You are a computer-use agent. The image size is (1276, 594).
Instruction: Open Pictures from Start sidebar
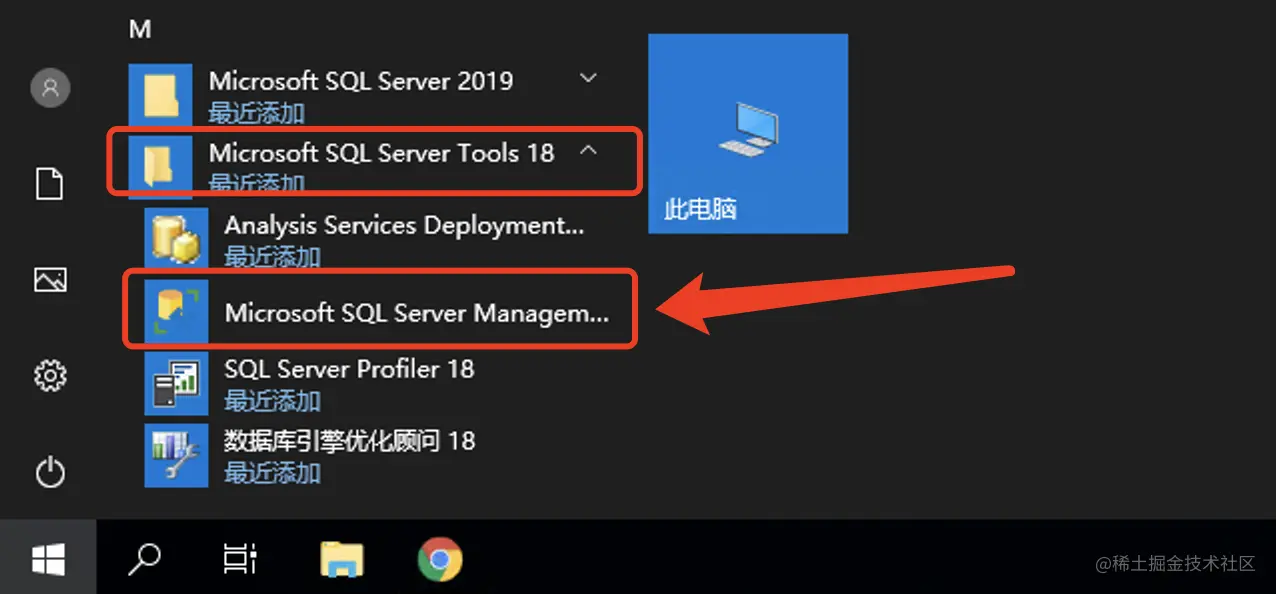[x=50, y=280]
